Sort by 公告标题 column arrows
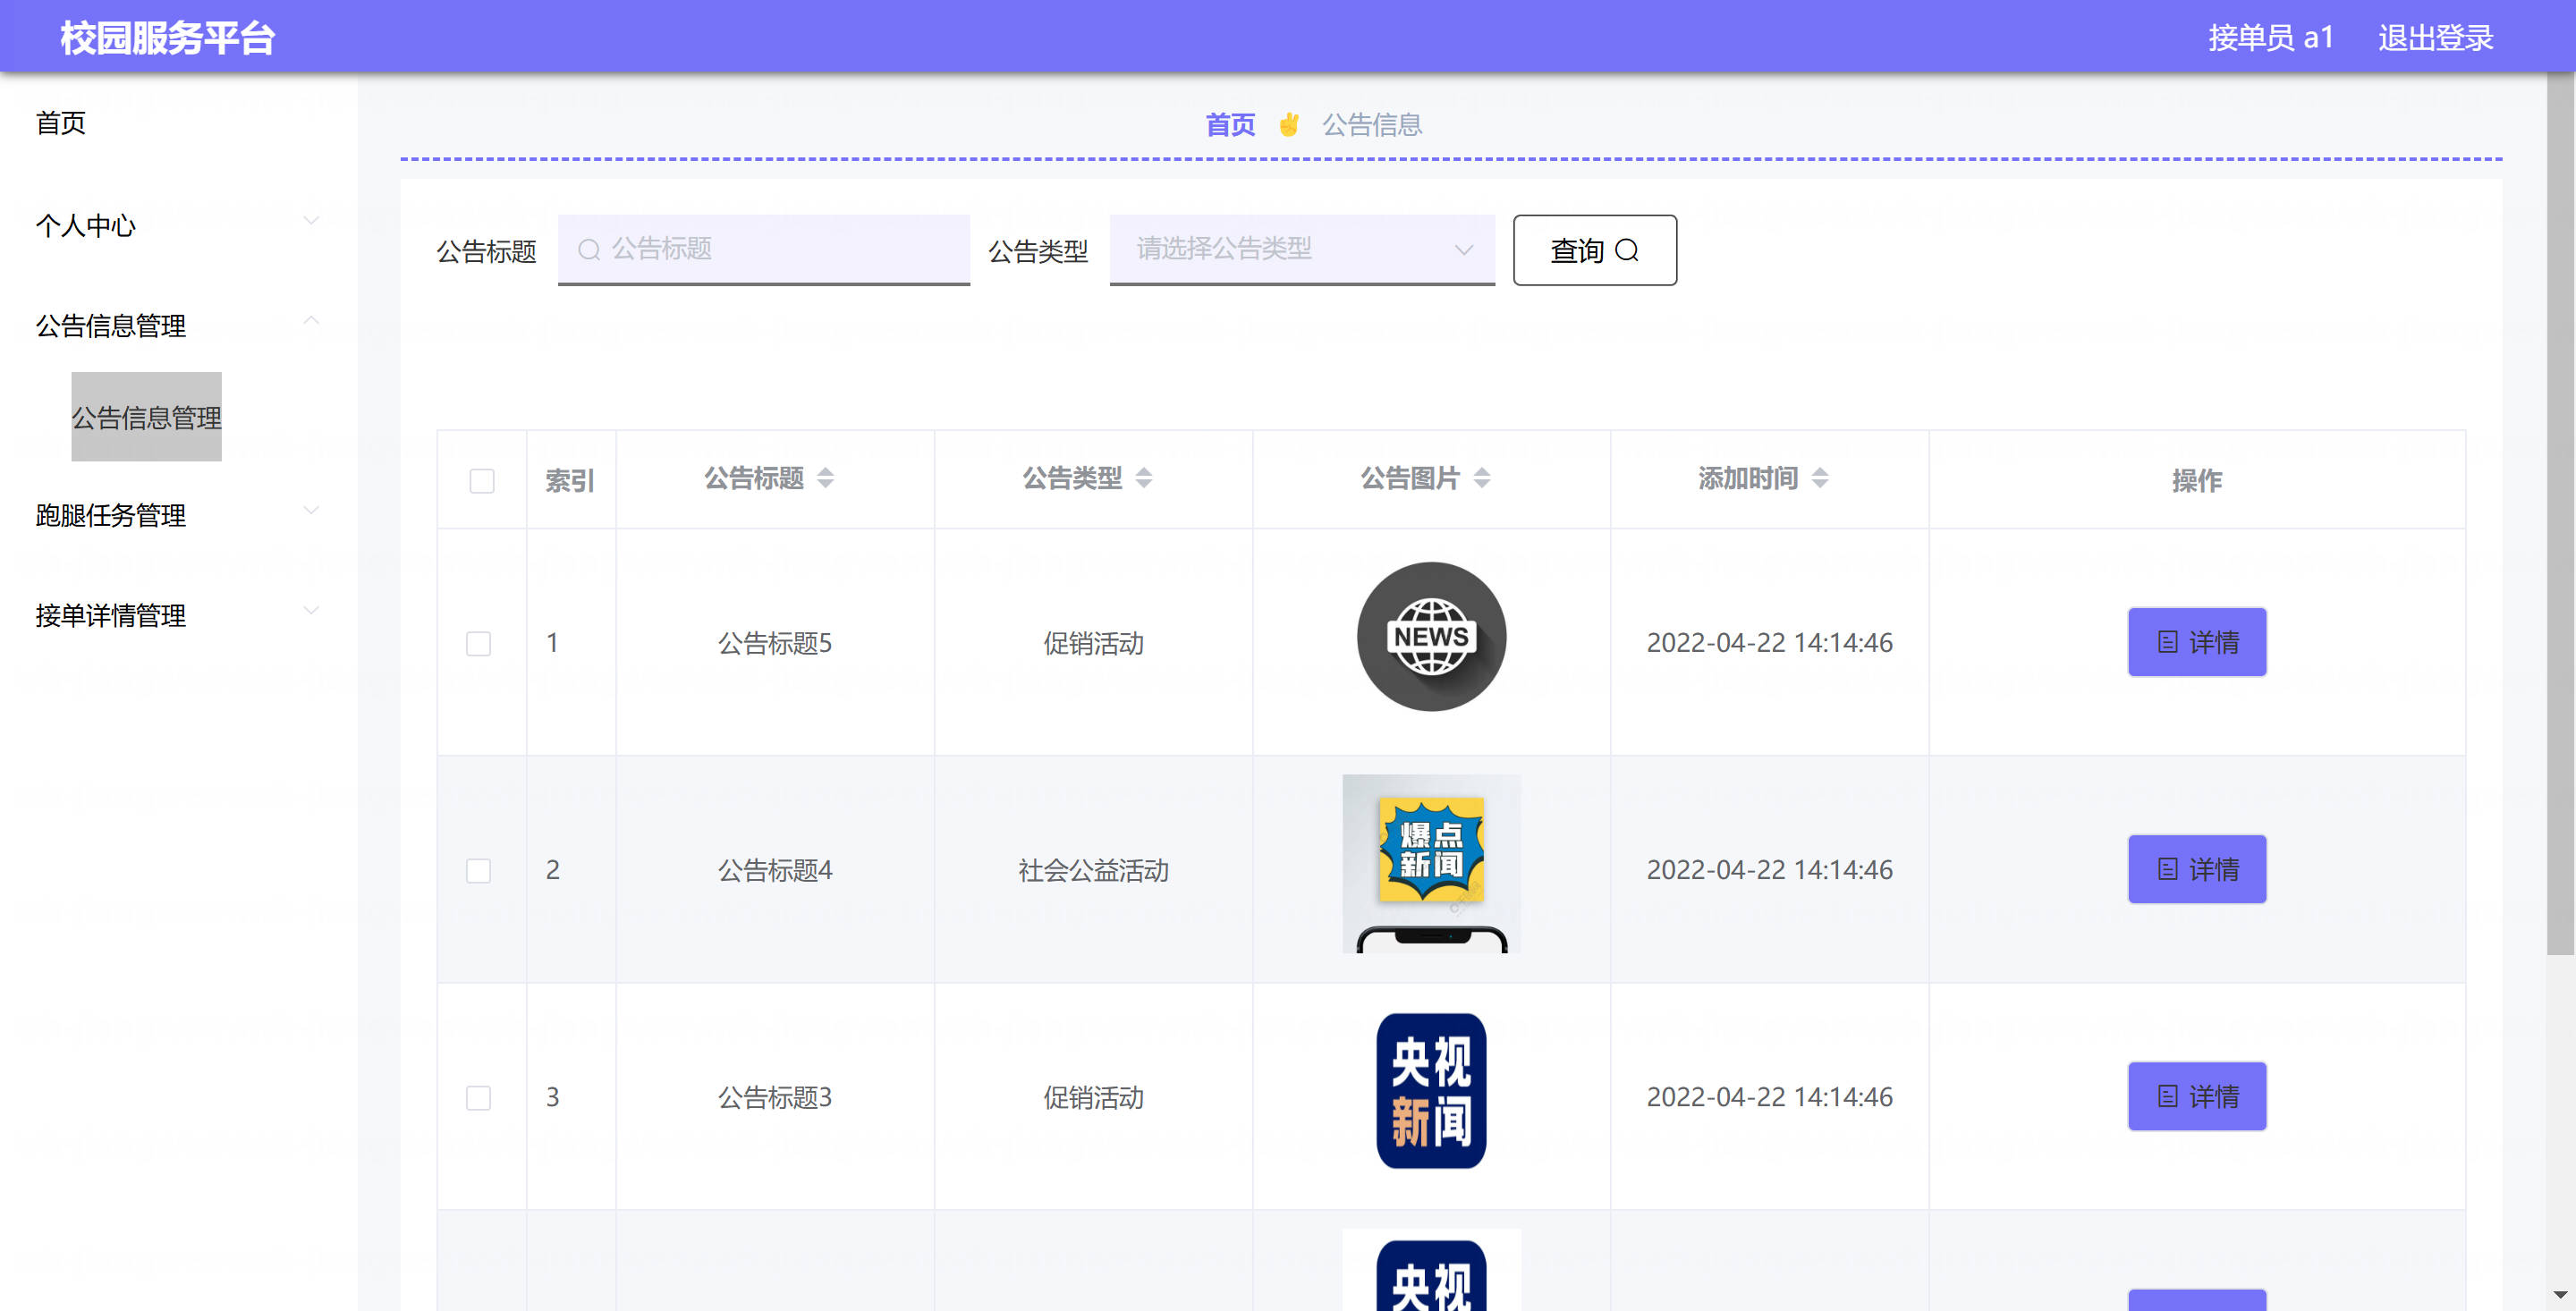 click(825, 478)
